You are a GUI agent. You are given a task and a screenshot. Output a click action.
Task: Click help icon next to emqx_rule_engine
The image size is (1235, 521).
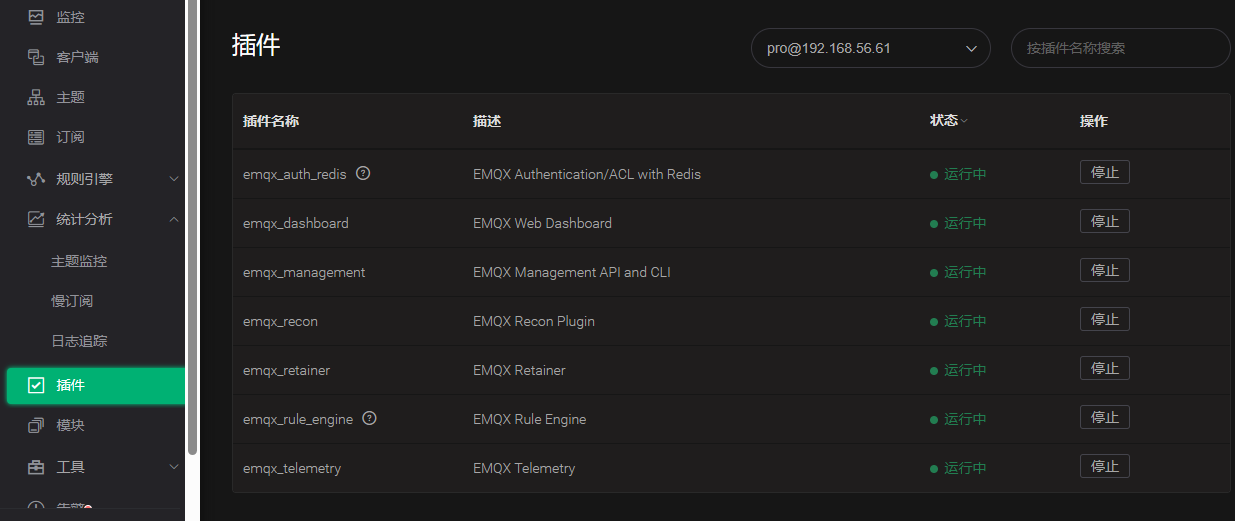pyautogui.click(x=369, y=419)
